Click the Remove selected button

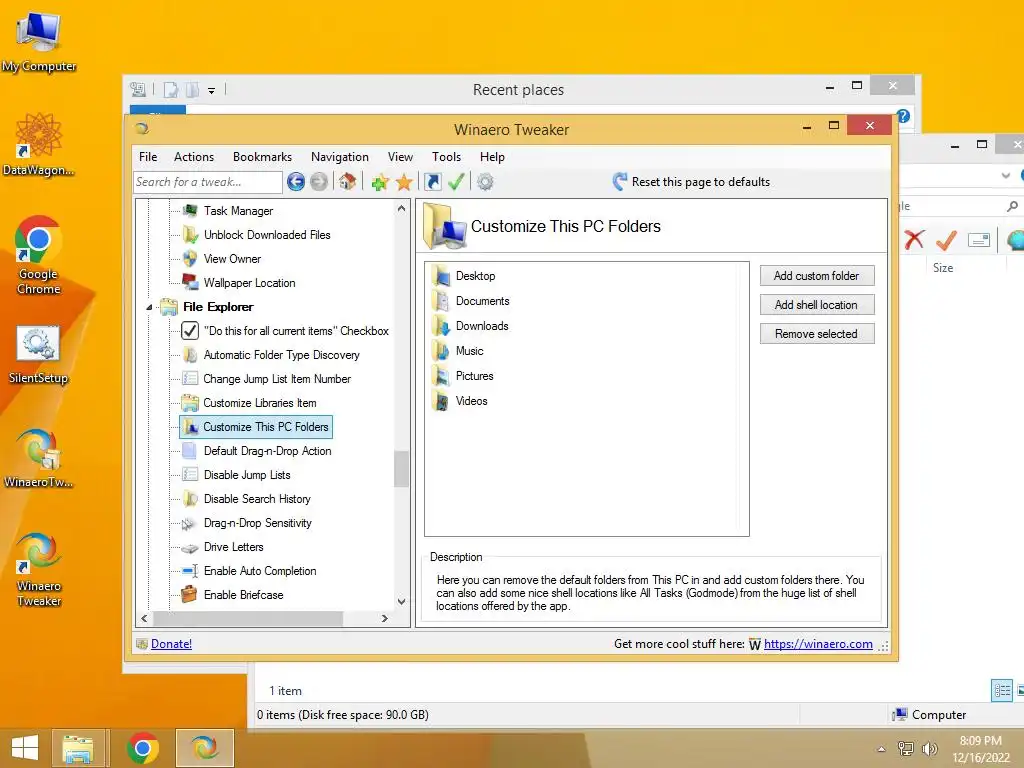[817, 334]
